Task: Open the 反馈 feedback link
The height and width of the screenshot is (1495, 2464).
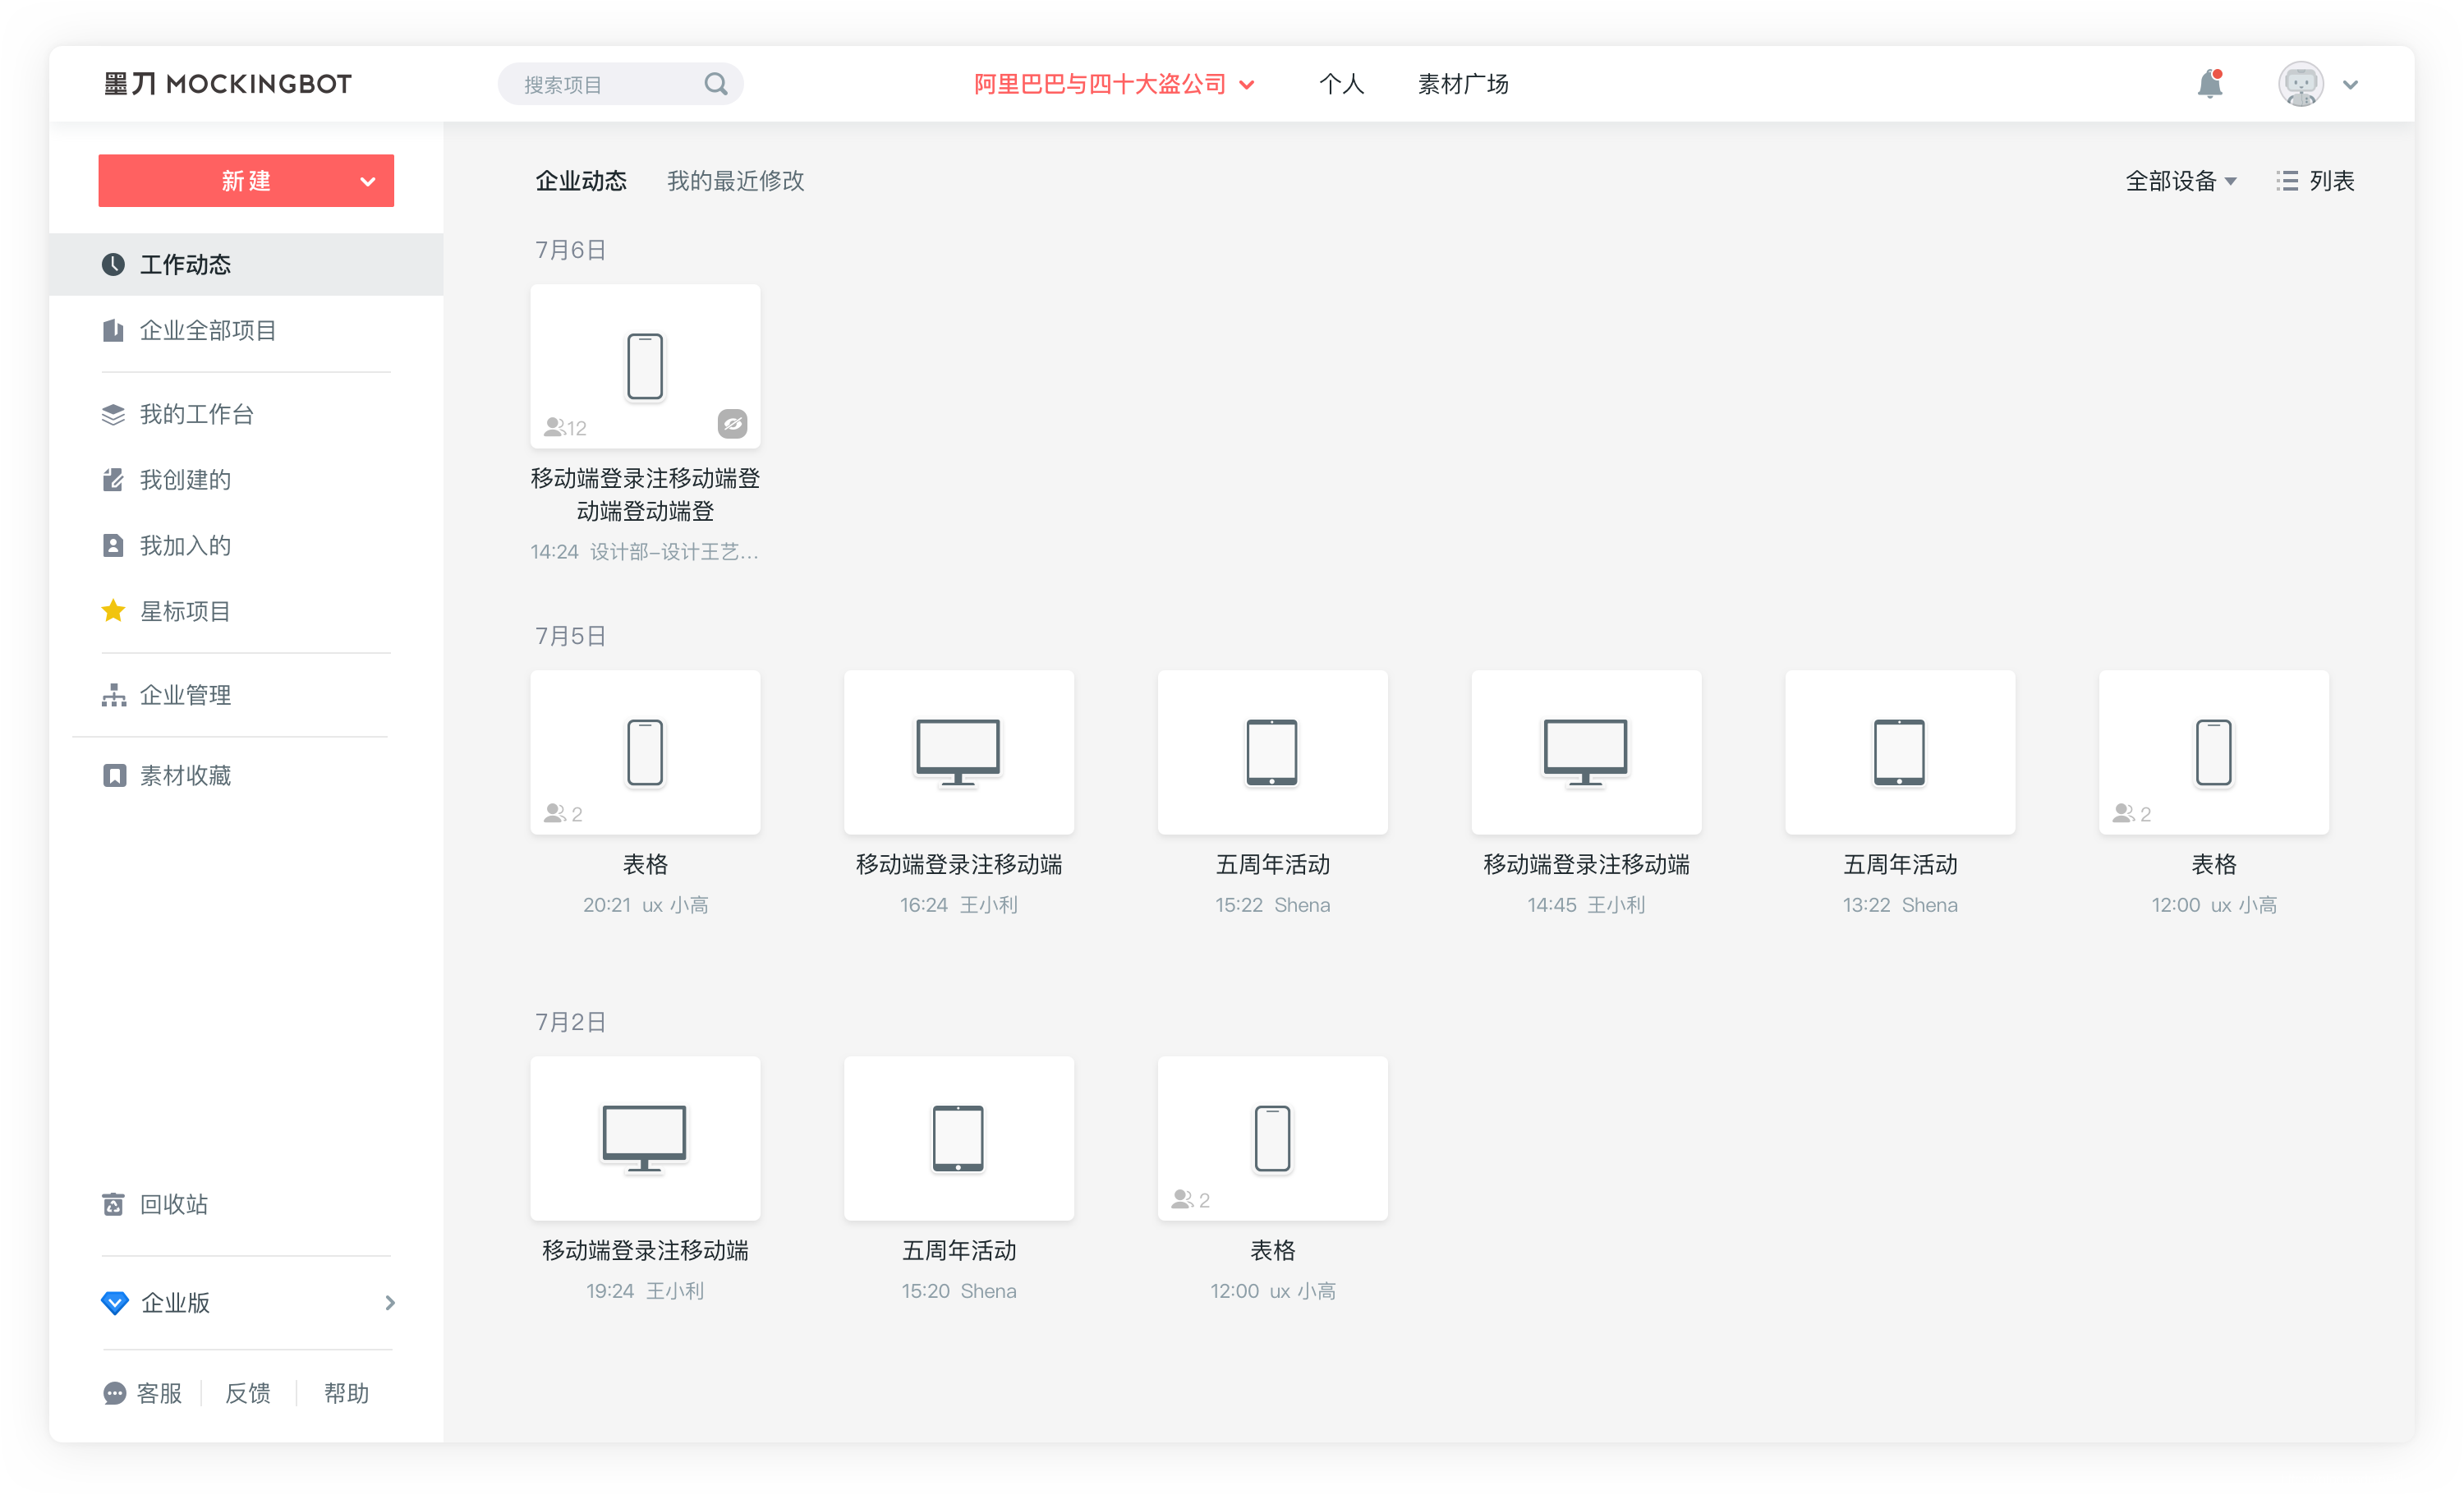Action: tap(248, 1393)
